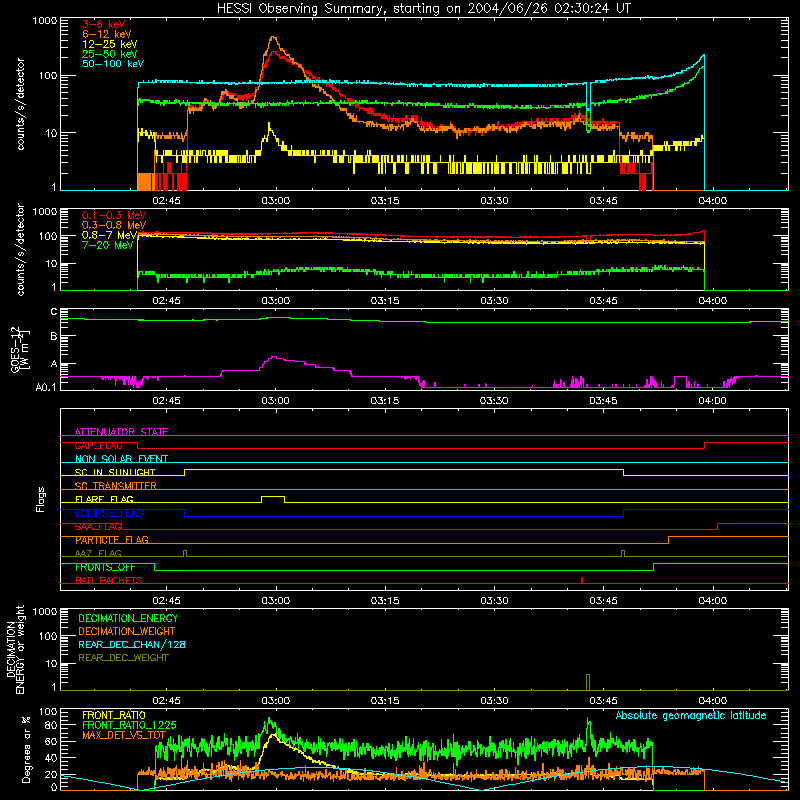This screenshot has width=800, height=800.
Task: Click the 04:00 tick label under the top plot
Action: pos(712,201)
